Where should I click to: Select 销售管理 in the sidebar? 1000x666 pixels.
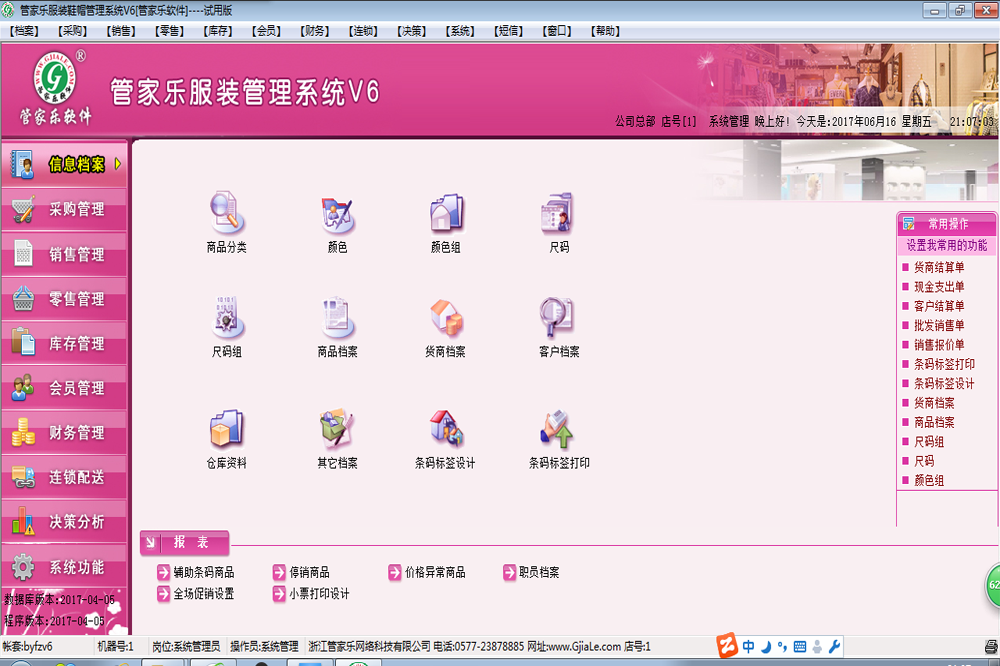pyautogui.click(x=64, y=254)
